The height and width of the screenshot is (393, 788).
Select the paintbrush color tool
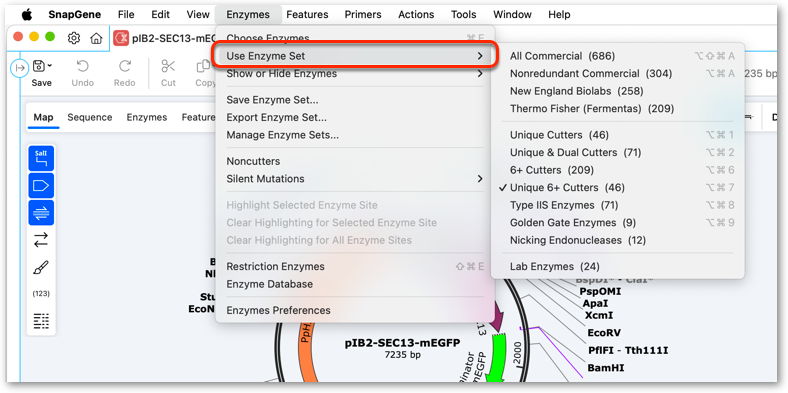tap(41, 267)
